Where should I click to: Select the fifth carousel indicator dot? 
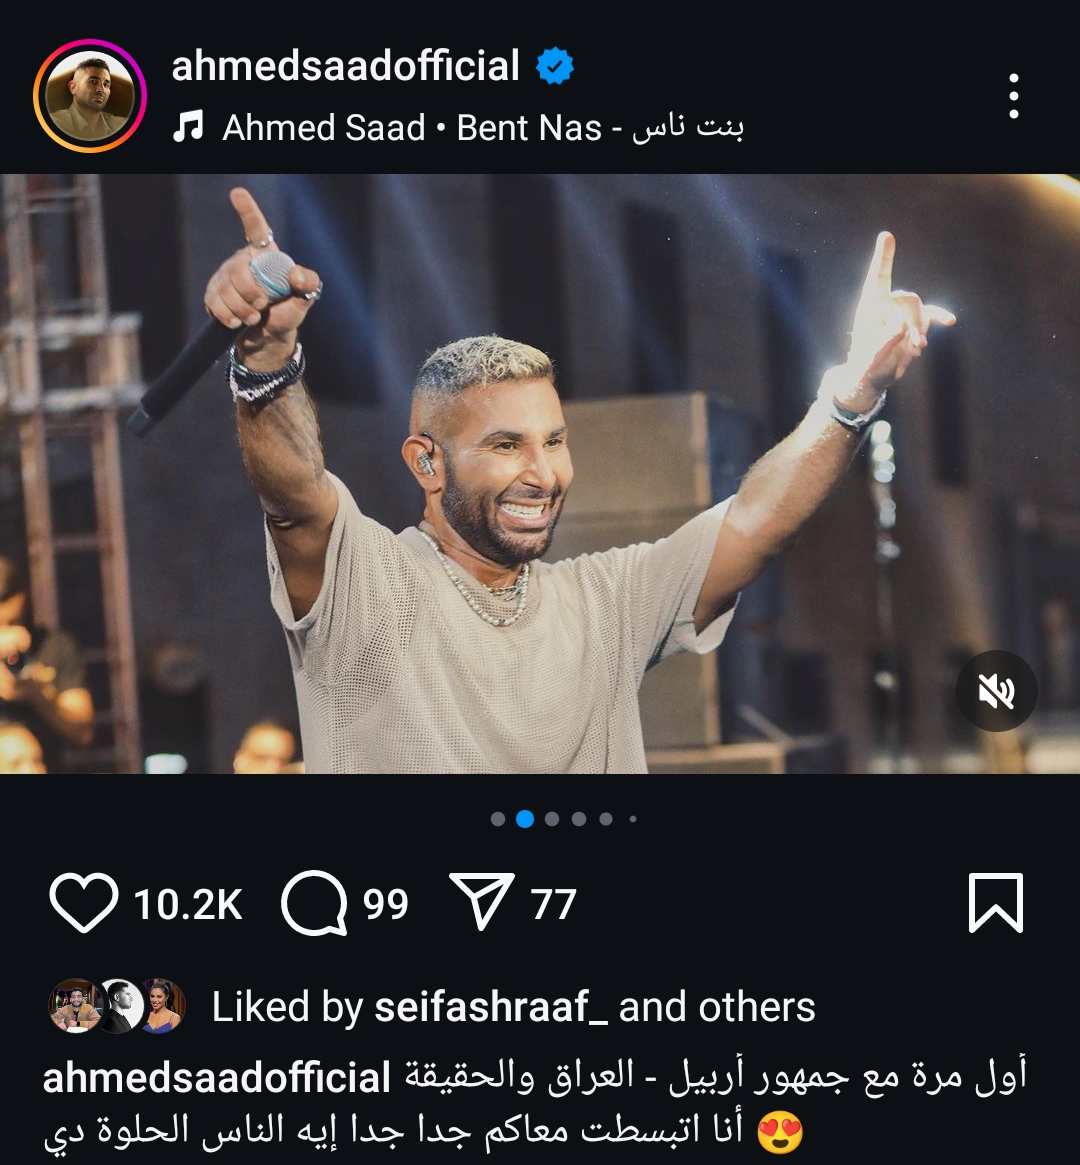coord(606,819)
